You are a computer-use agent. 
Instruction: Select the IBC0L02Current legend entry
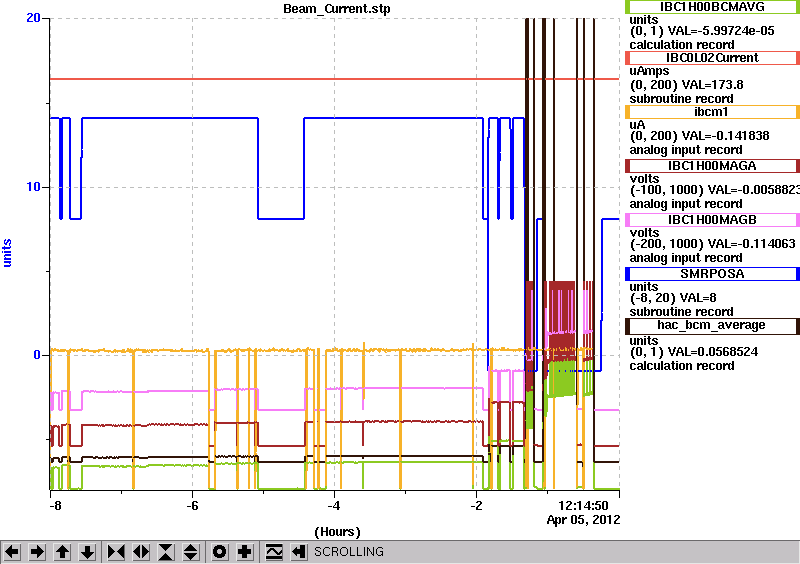pos(712,58)
